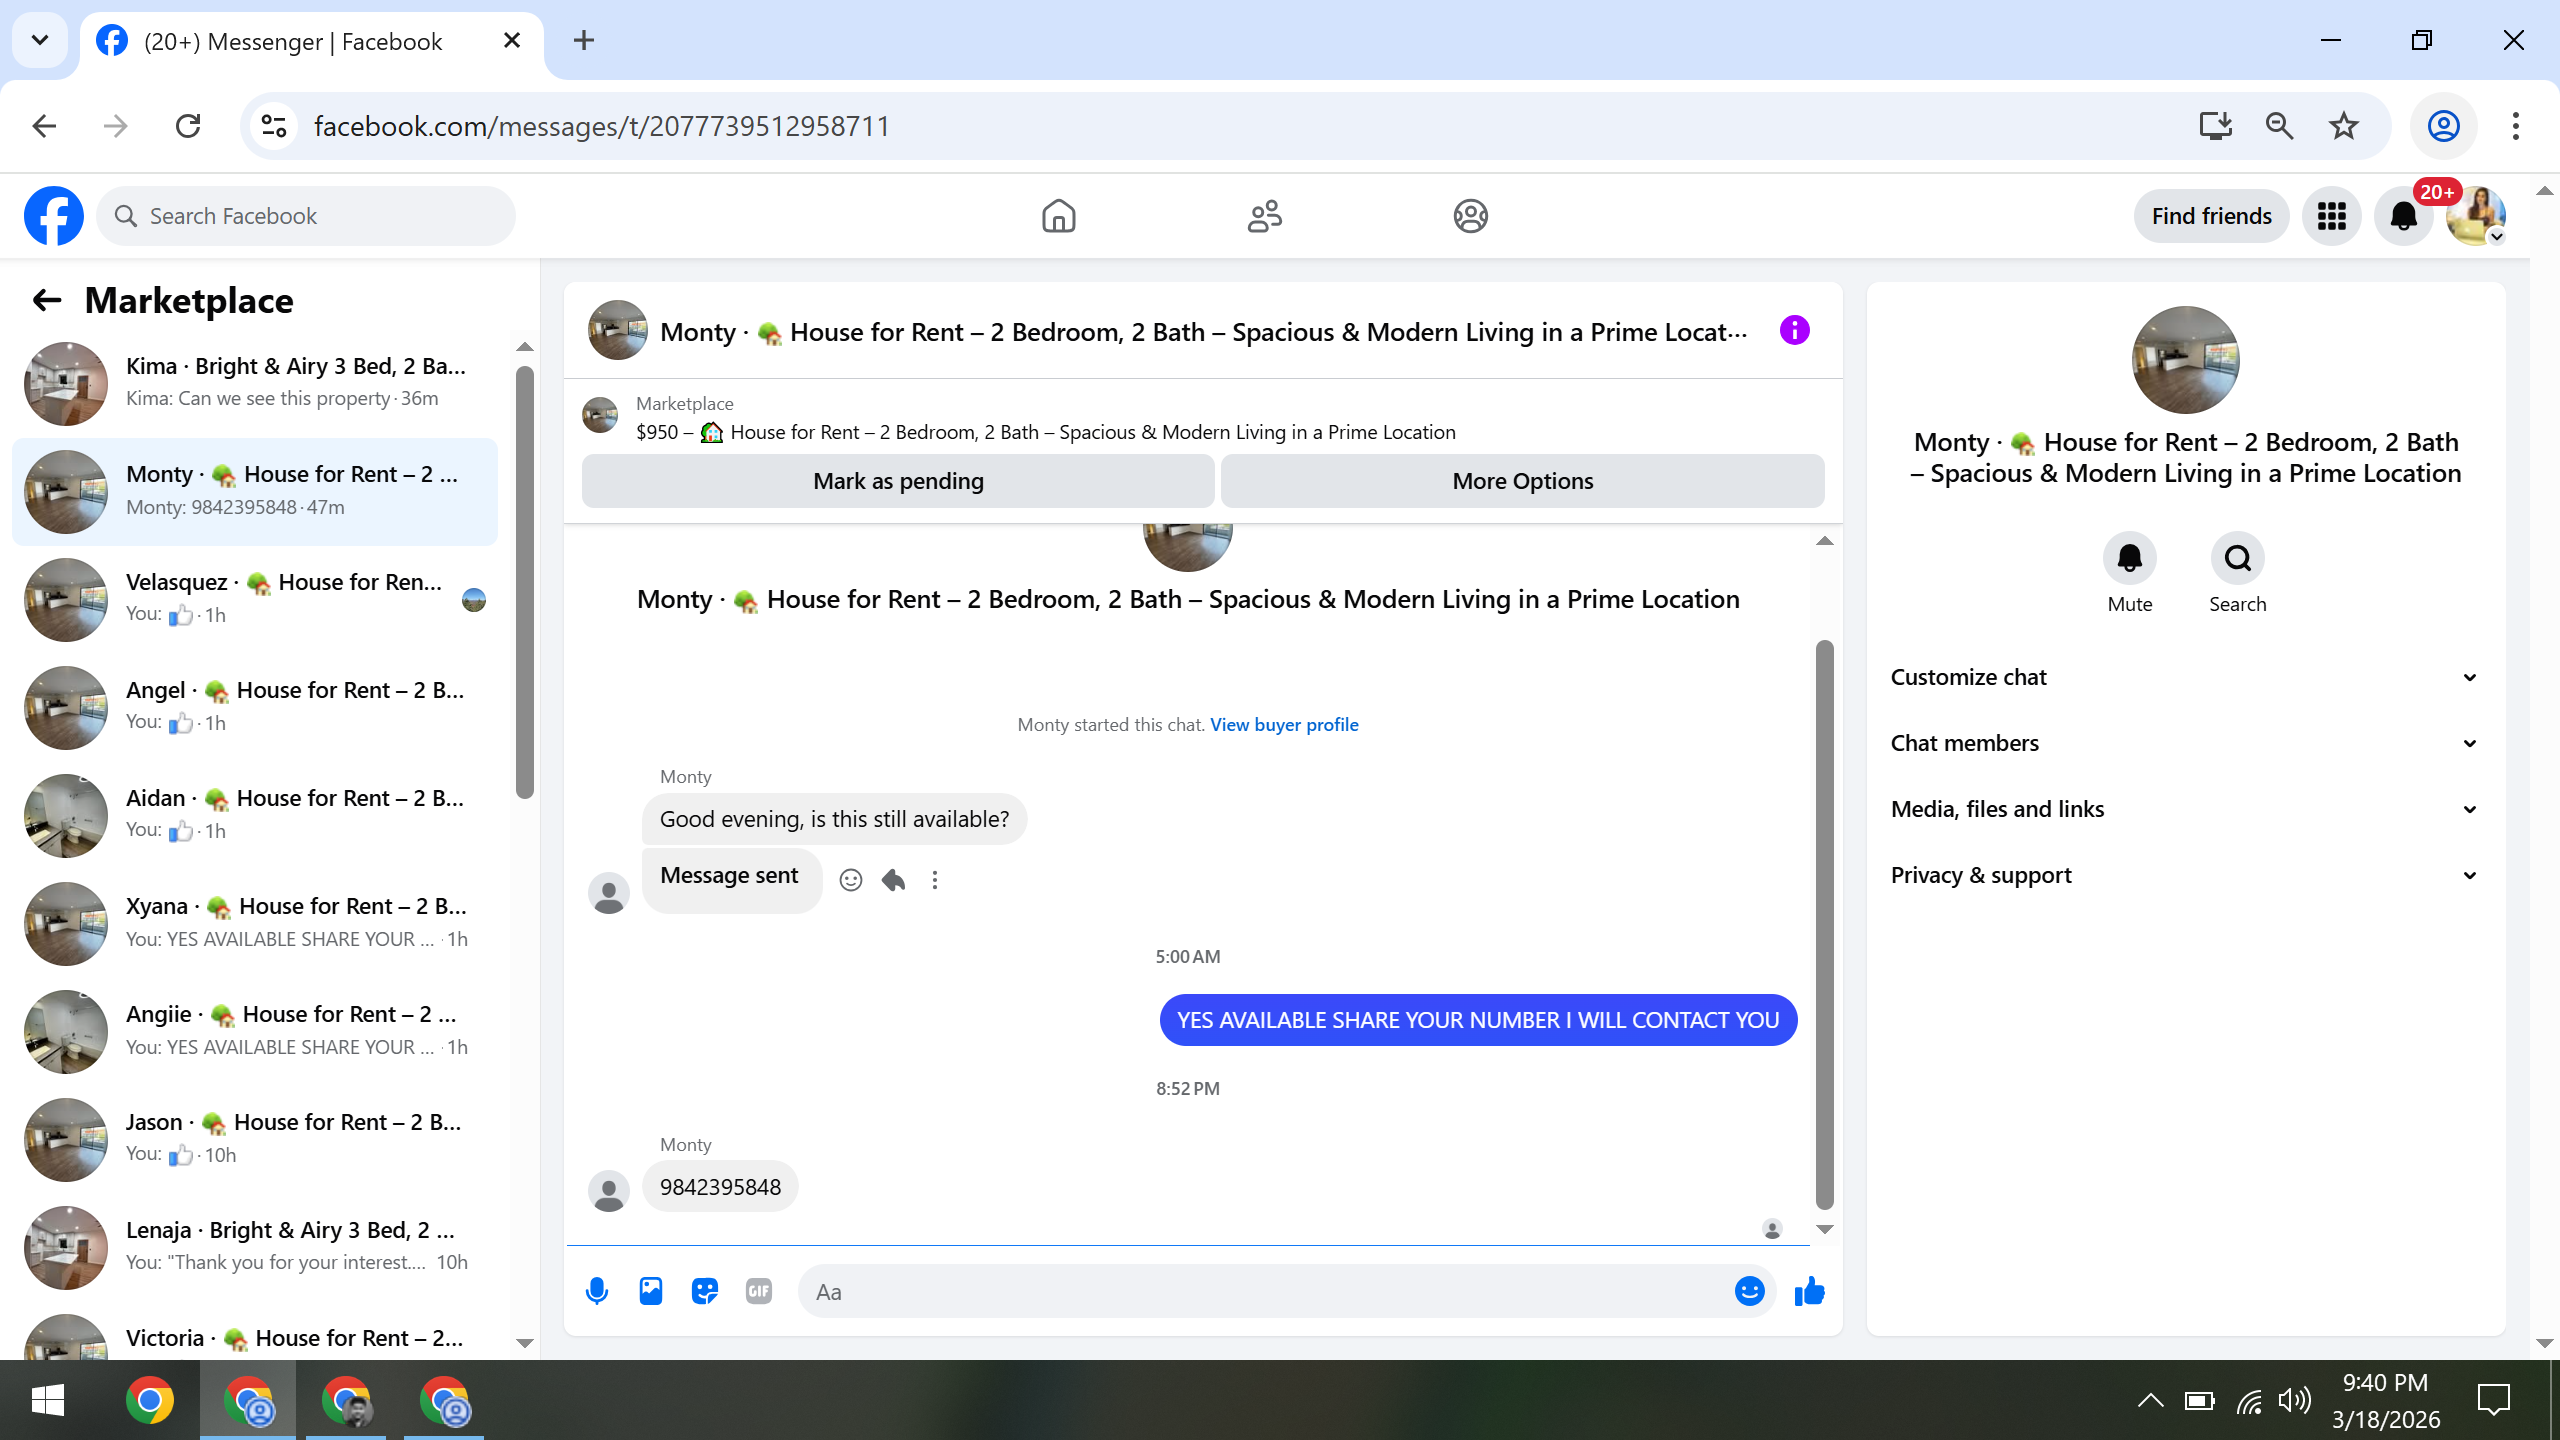Screen dimensions: 2560x1440
Task: Send a thumbs-up like
Action: 1809,1291
